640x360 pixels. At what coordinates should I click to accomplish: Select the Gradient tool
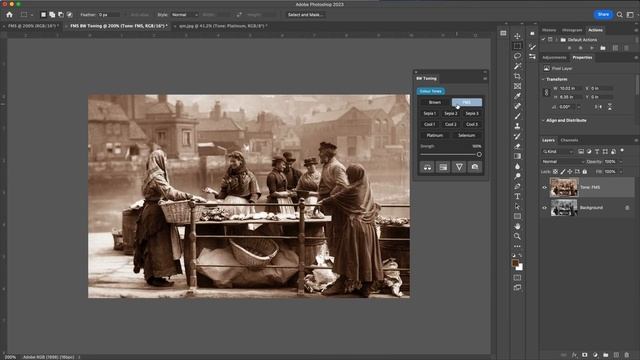(517, 156)
